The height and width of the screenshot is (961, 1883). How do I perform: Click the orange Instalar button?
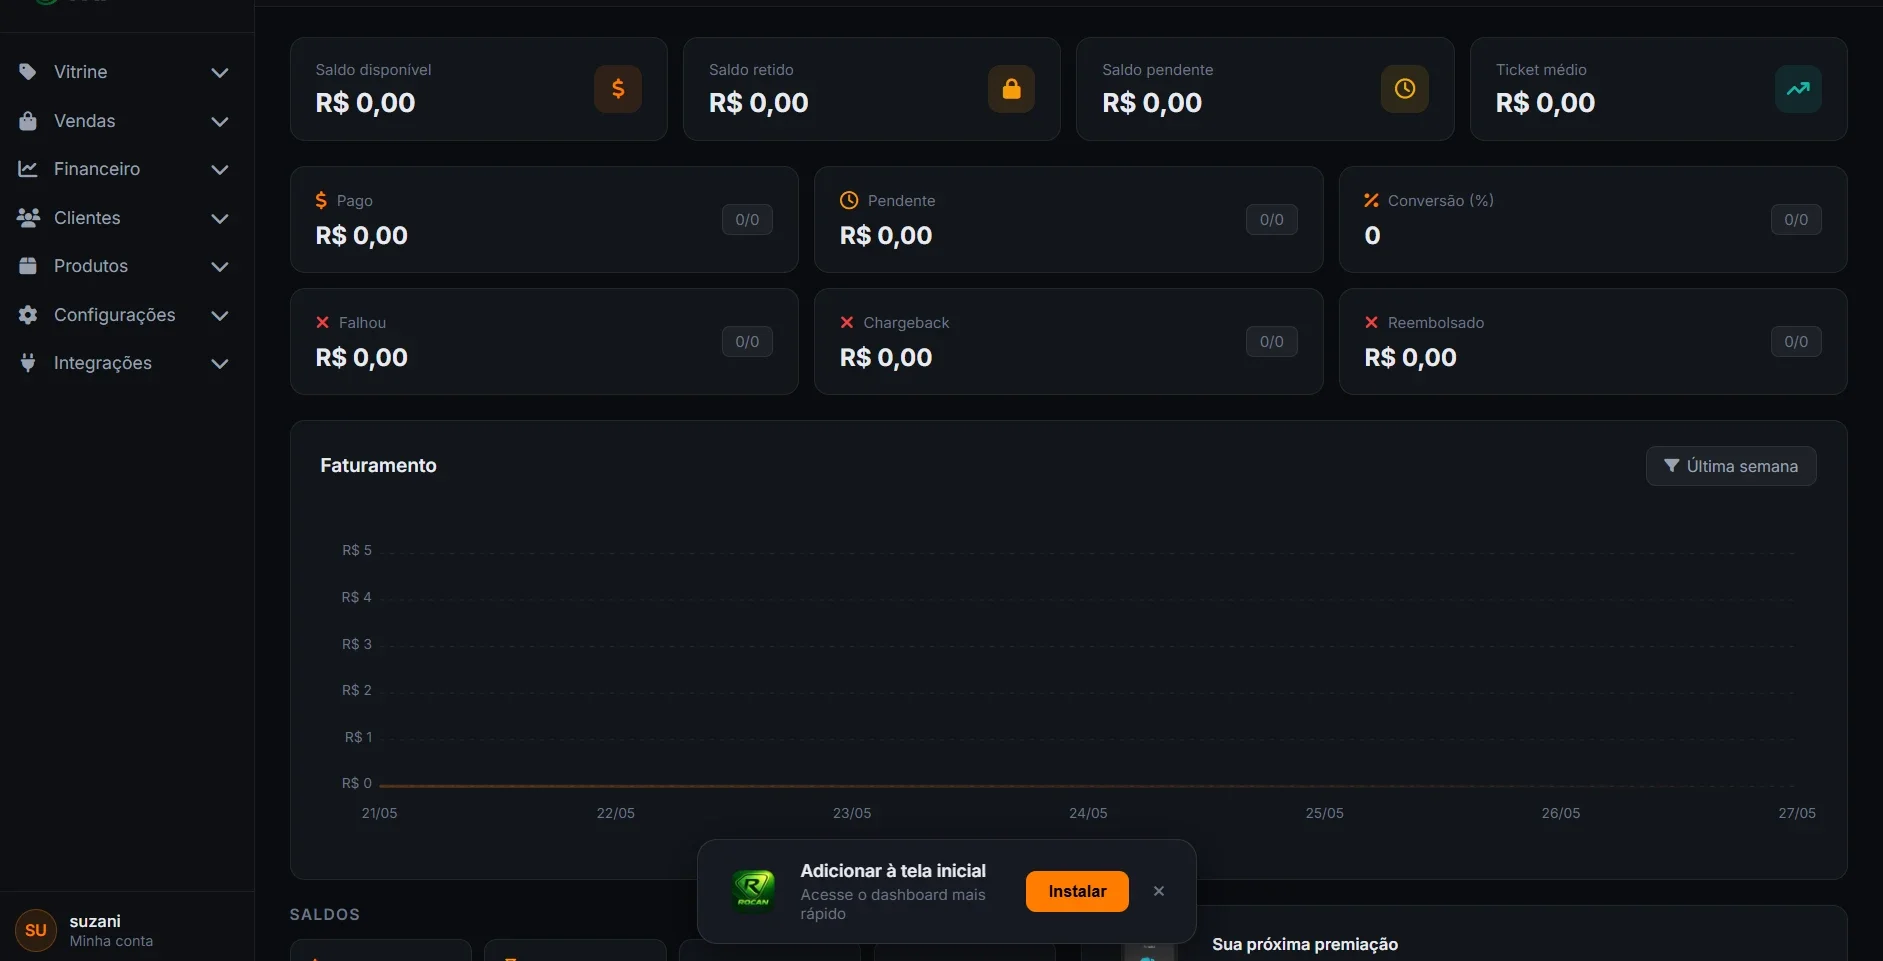tap(1077, 891)
